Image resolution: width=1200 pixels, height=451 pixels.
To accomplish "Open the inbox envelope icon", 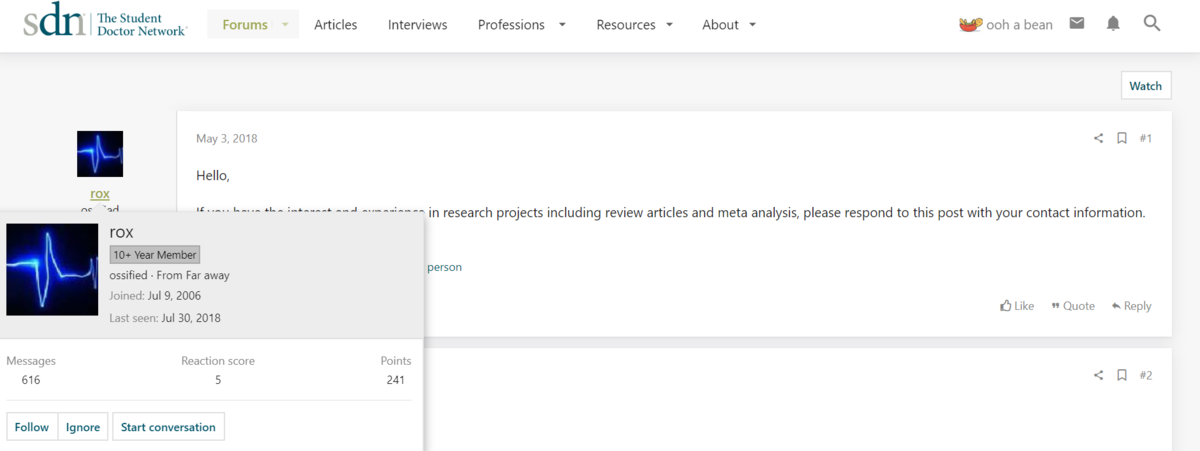I will 1077,24.
